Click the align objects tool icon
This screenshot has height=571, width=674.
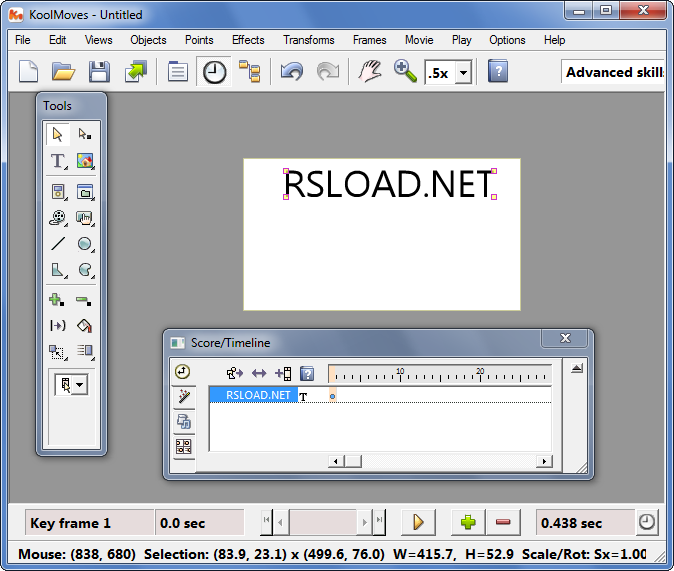pyautogui.click(x=85, y=351)
